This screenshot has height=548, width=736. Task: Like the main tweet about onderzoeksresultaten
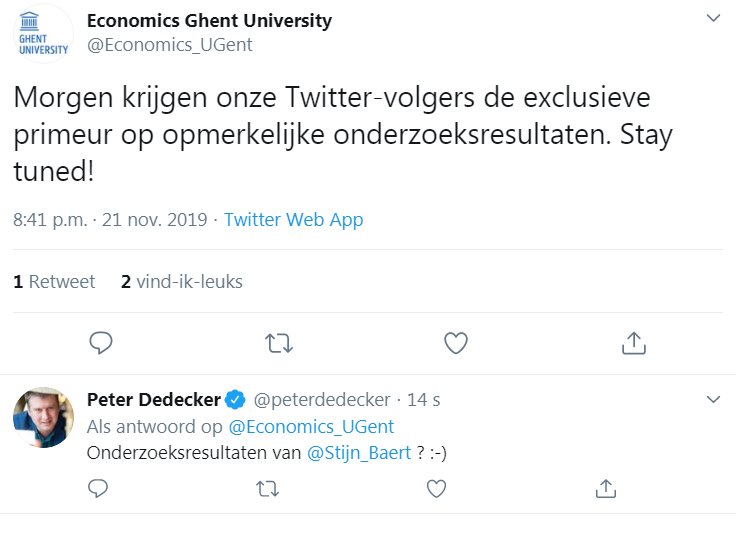click(x=456, y=343)
